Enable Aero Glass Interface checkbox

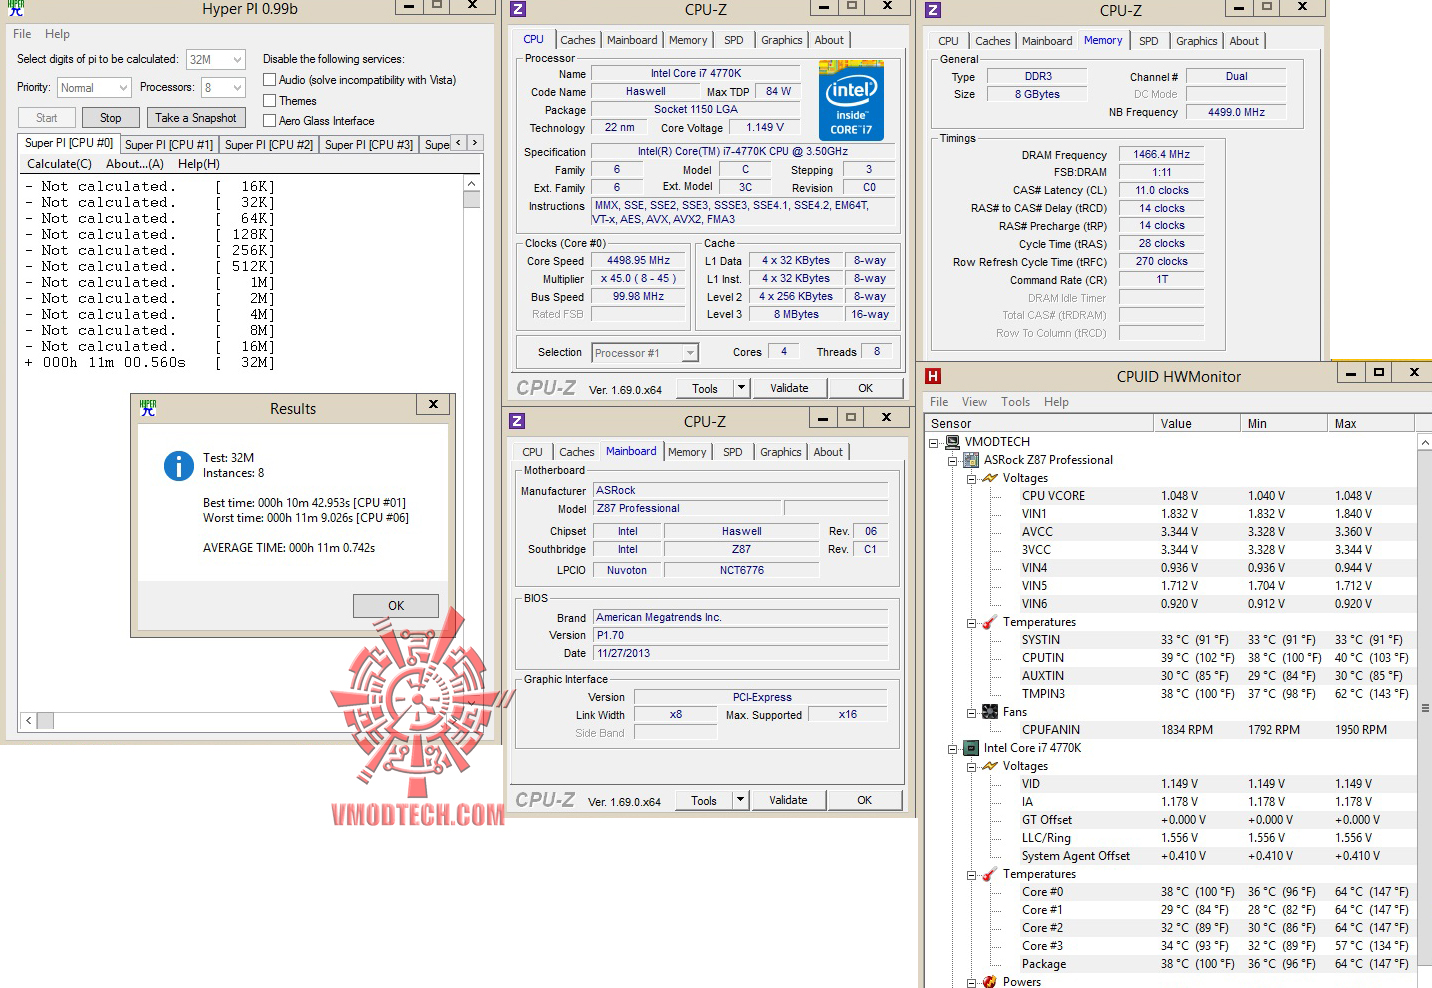269,121
